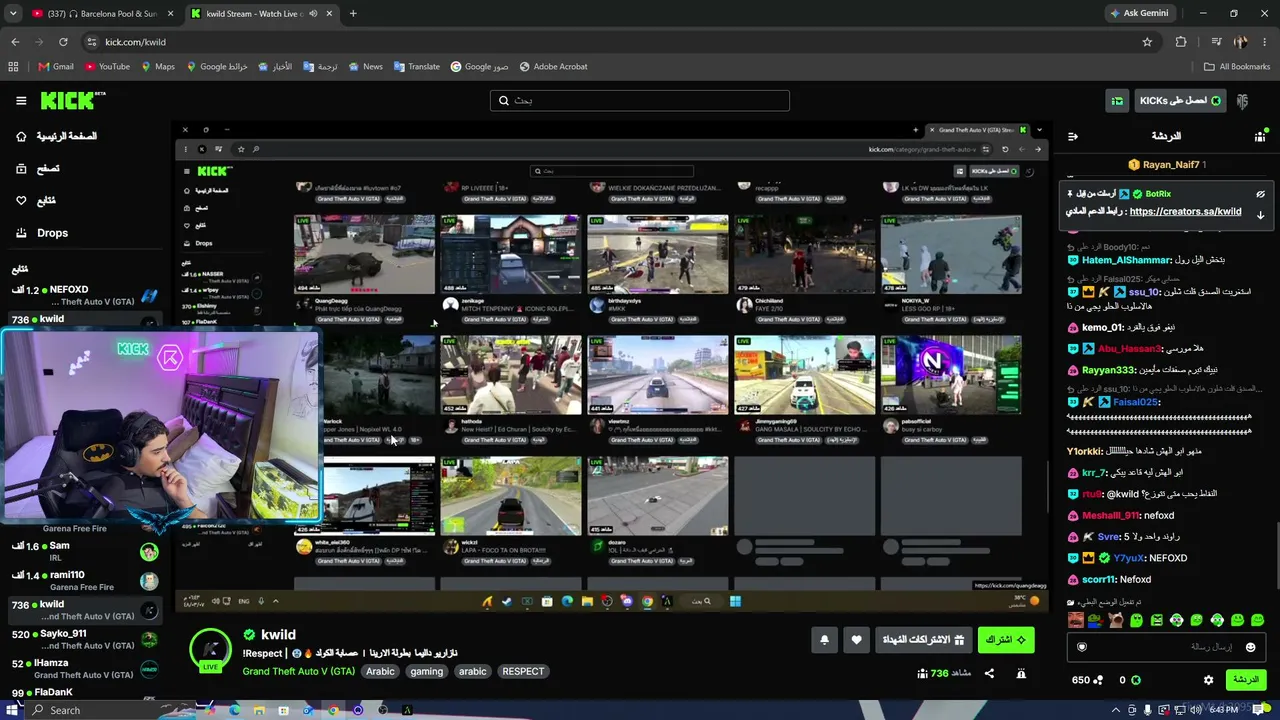This screenshot has width=1280, height=720.
Task: Select the RESPECT tag
Action: point(523,671)
